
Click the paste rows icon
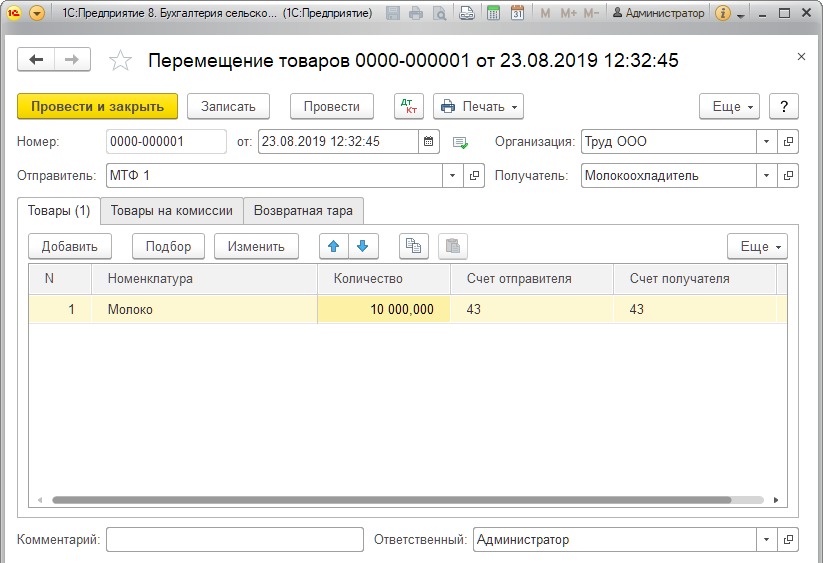pos(453,247)
